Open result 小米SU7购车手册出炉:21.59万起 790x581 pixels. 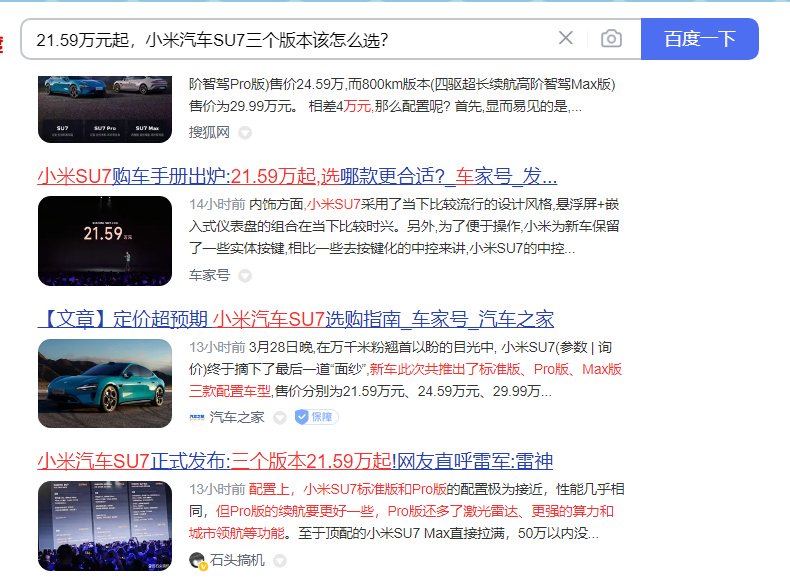pyautogui.click(x=297, y=176)
